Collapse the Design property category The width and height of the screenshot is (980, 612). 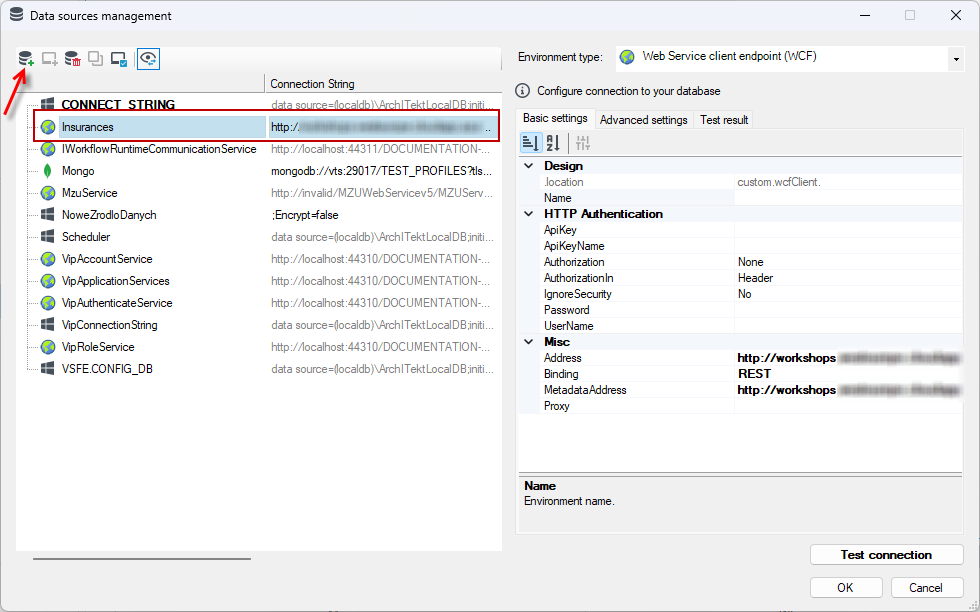(x=529, y=166)
